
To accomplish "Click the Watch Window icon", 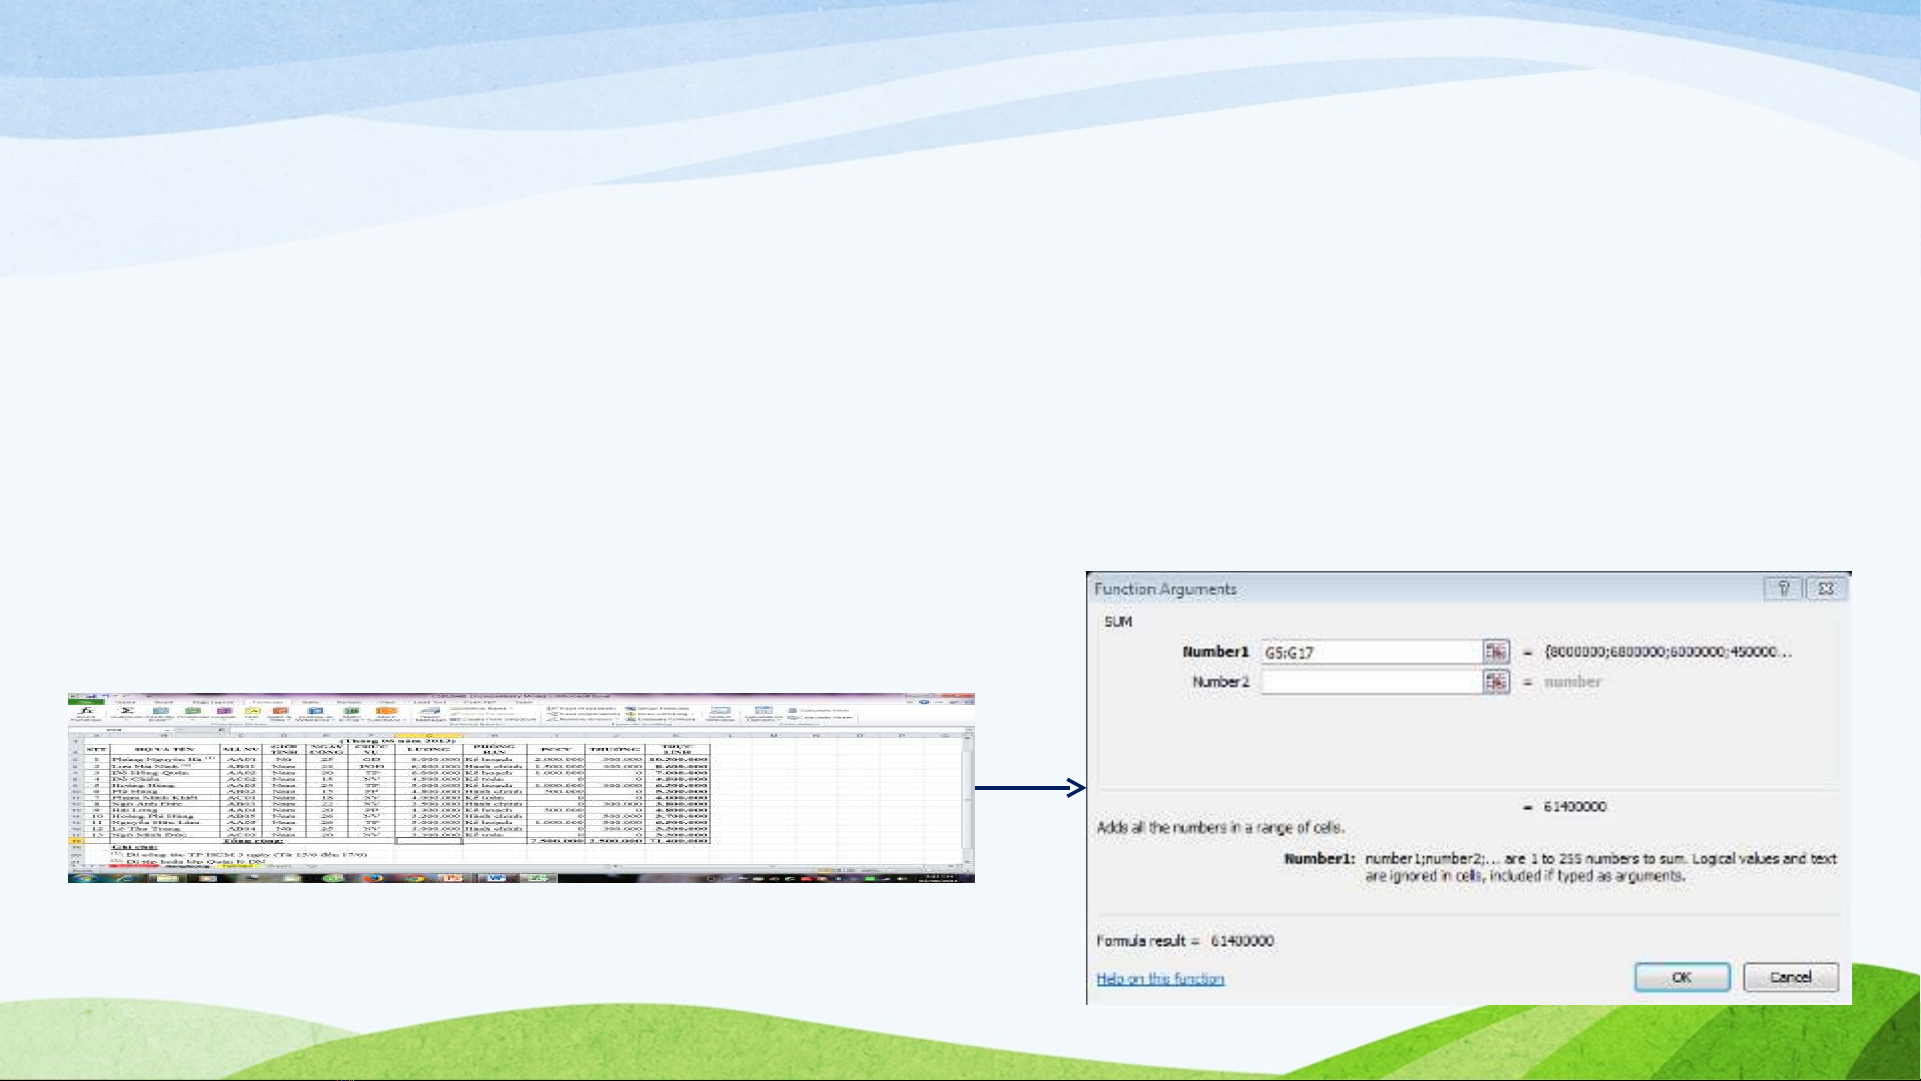I will 721,711.
